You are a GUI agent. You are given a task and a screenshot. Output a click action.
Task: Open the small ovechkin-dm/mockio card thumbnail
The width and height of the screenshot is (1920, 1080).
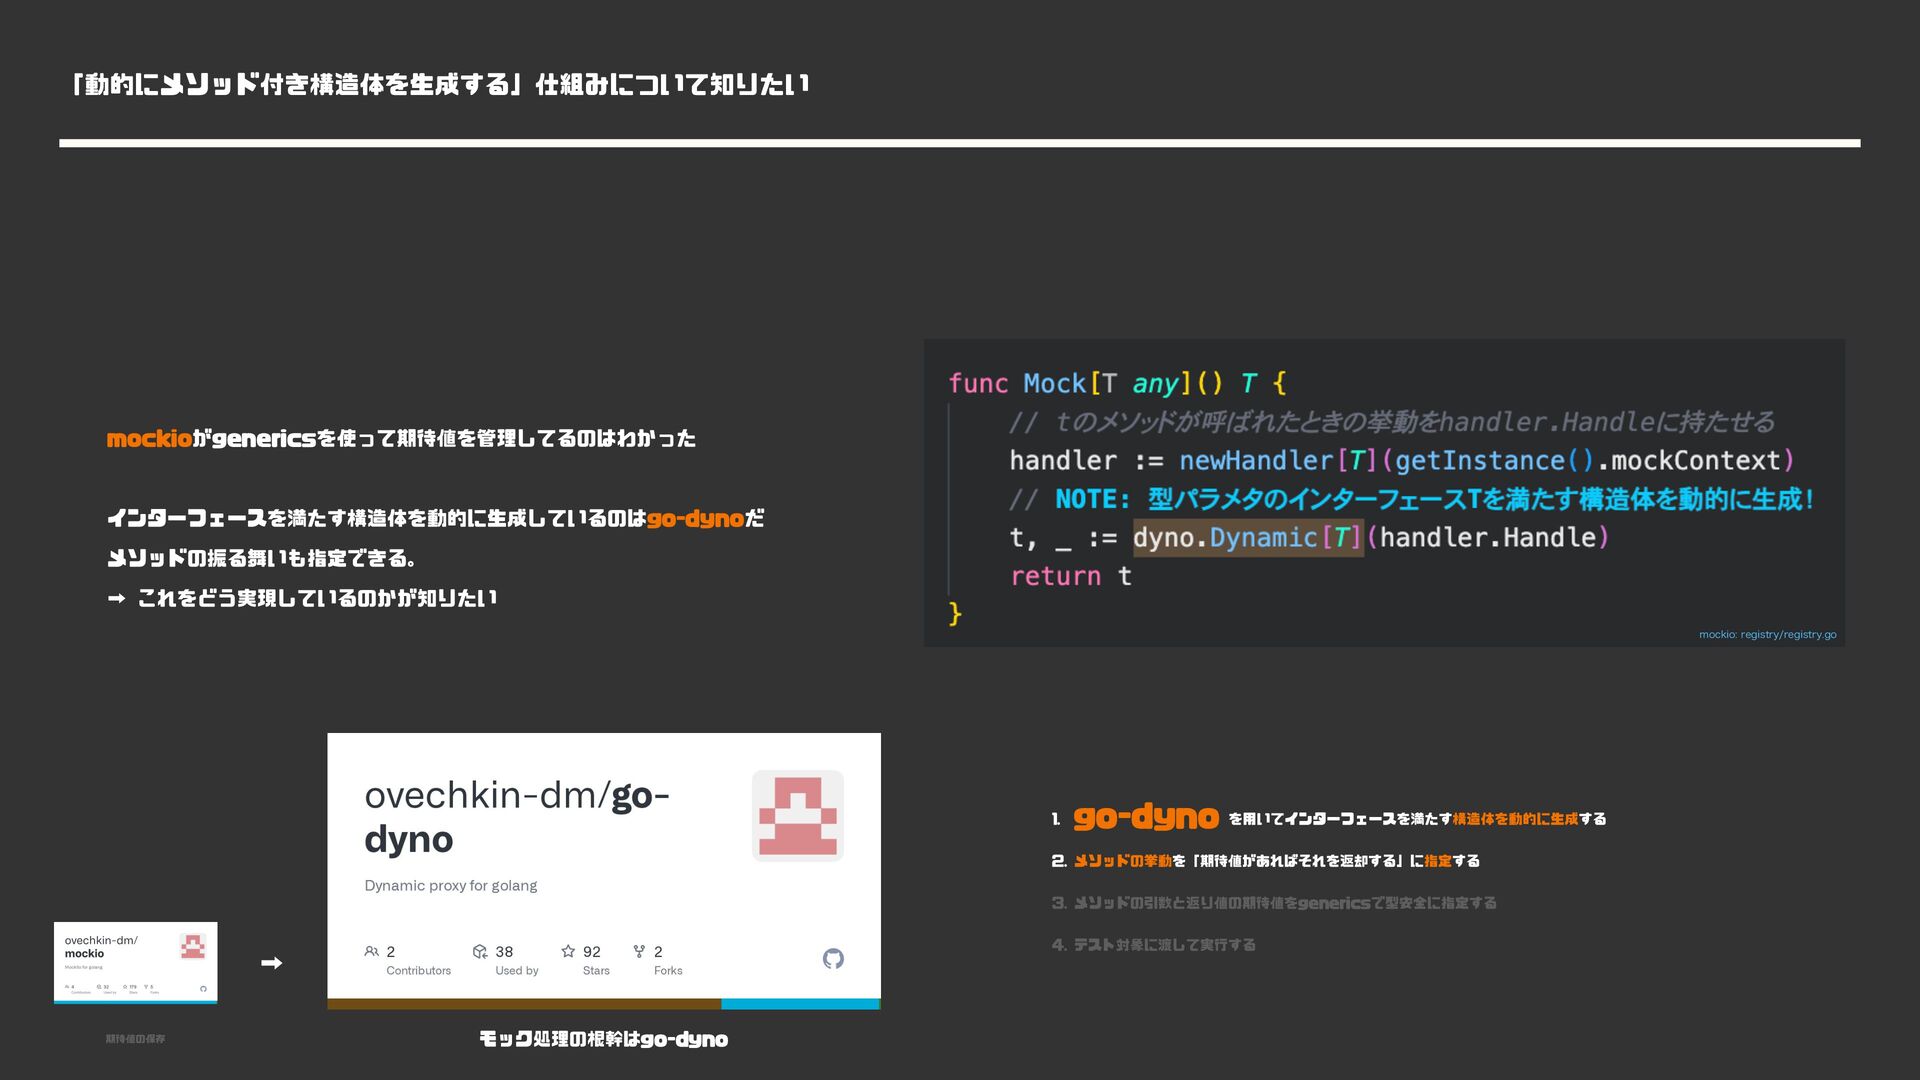(x=135, y=962)
